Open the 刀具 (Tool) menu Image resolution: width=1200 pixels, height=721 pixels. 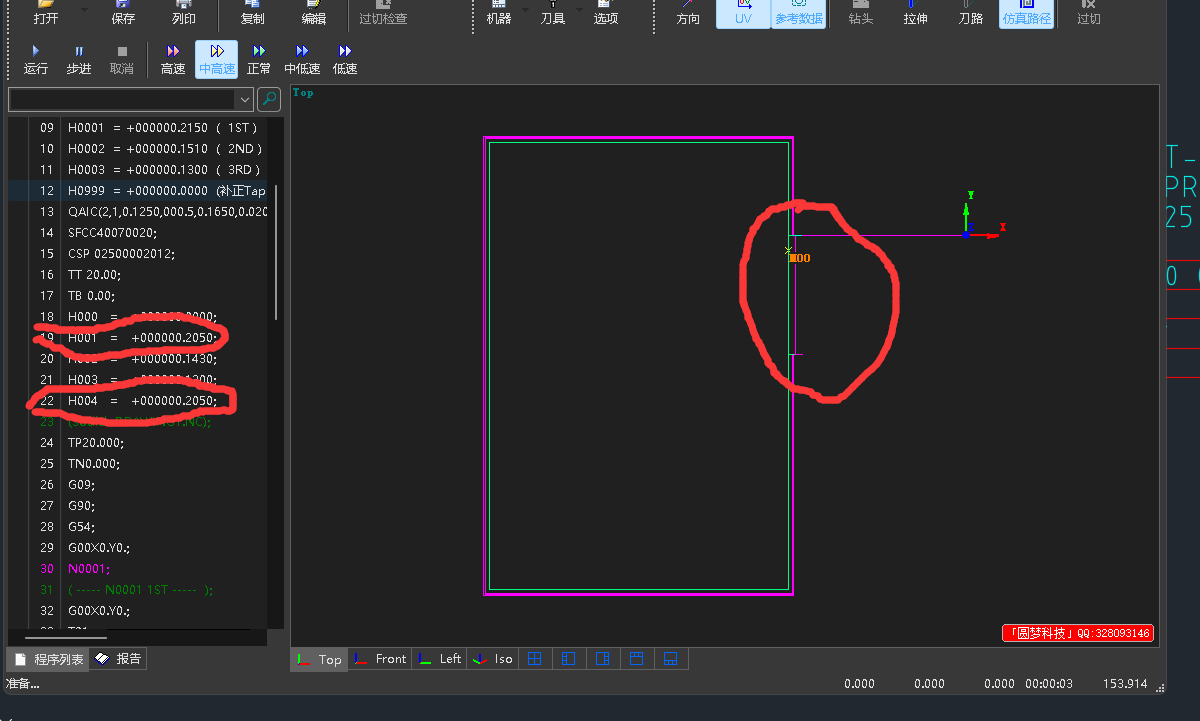click(x=553, y=13)
